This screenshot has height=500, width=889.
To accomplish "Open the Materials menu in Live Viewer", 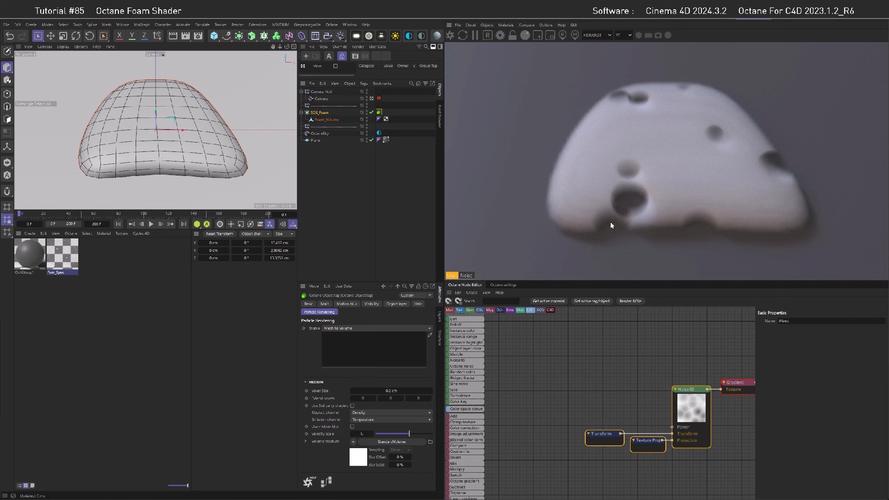I will (506, 26).
